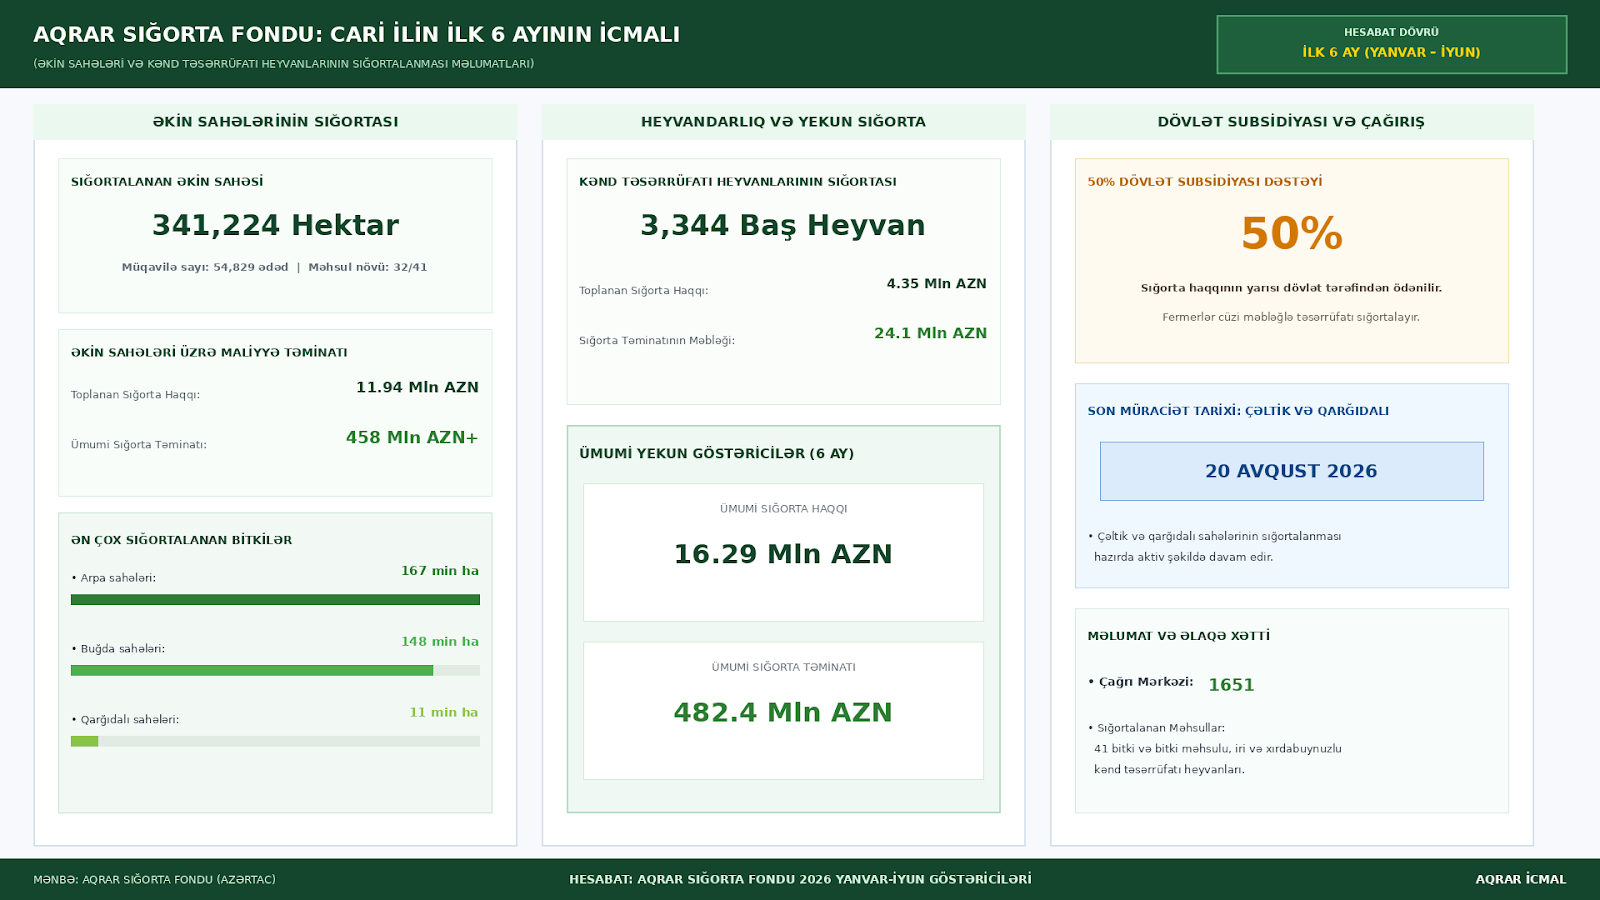1600x900 pixels.
Task: Select the 24.1 Mln AZN coverage amount
Action: pos(930,334)
